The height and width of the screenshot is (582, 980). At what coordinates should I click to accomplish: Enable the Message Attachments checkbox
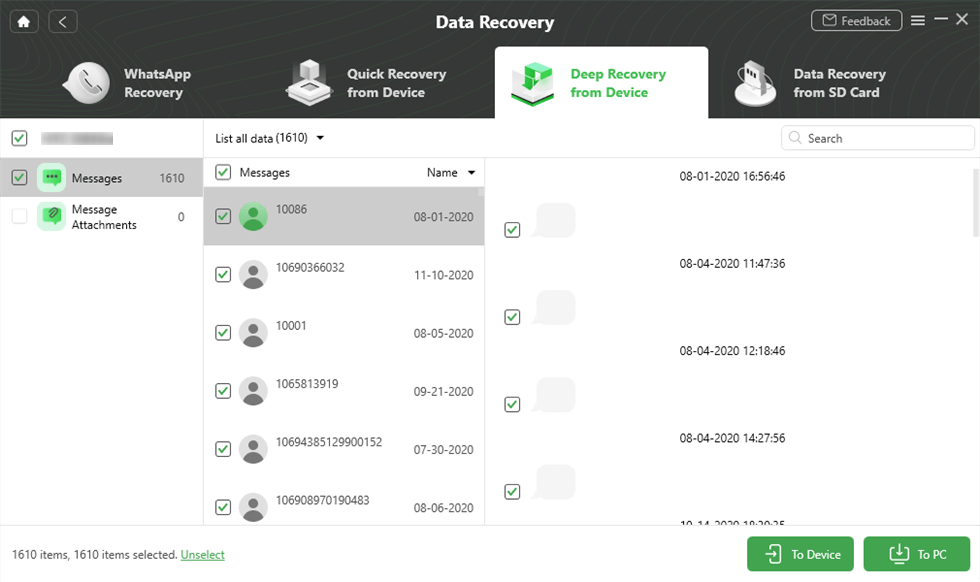coord(19,217)
